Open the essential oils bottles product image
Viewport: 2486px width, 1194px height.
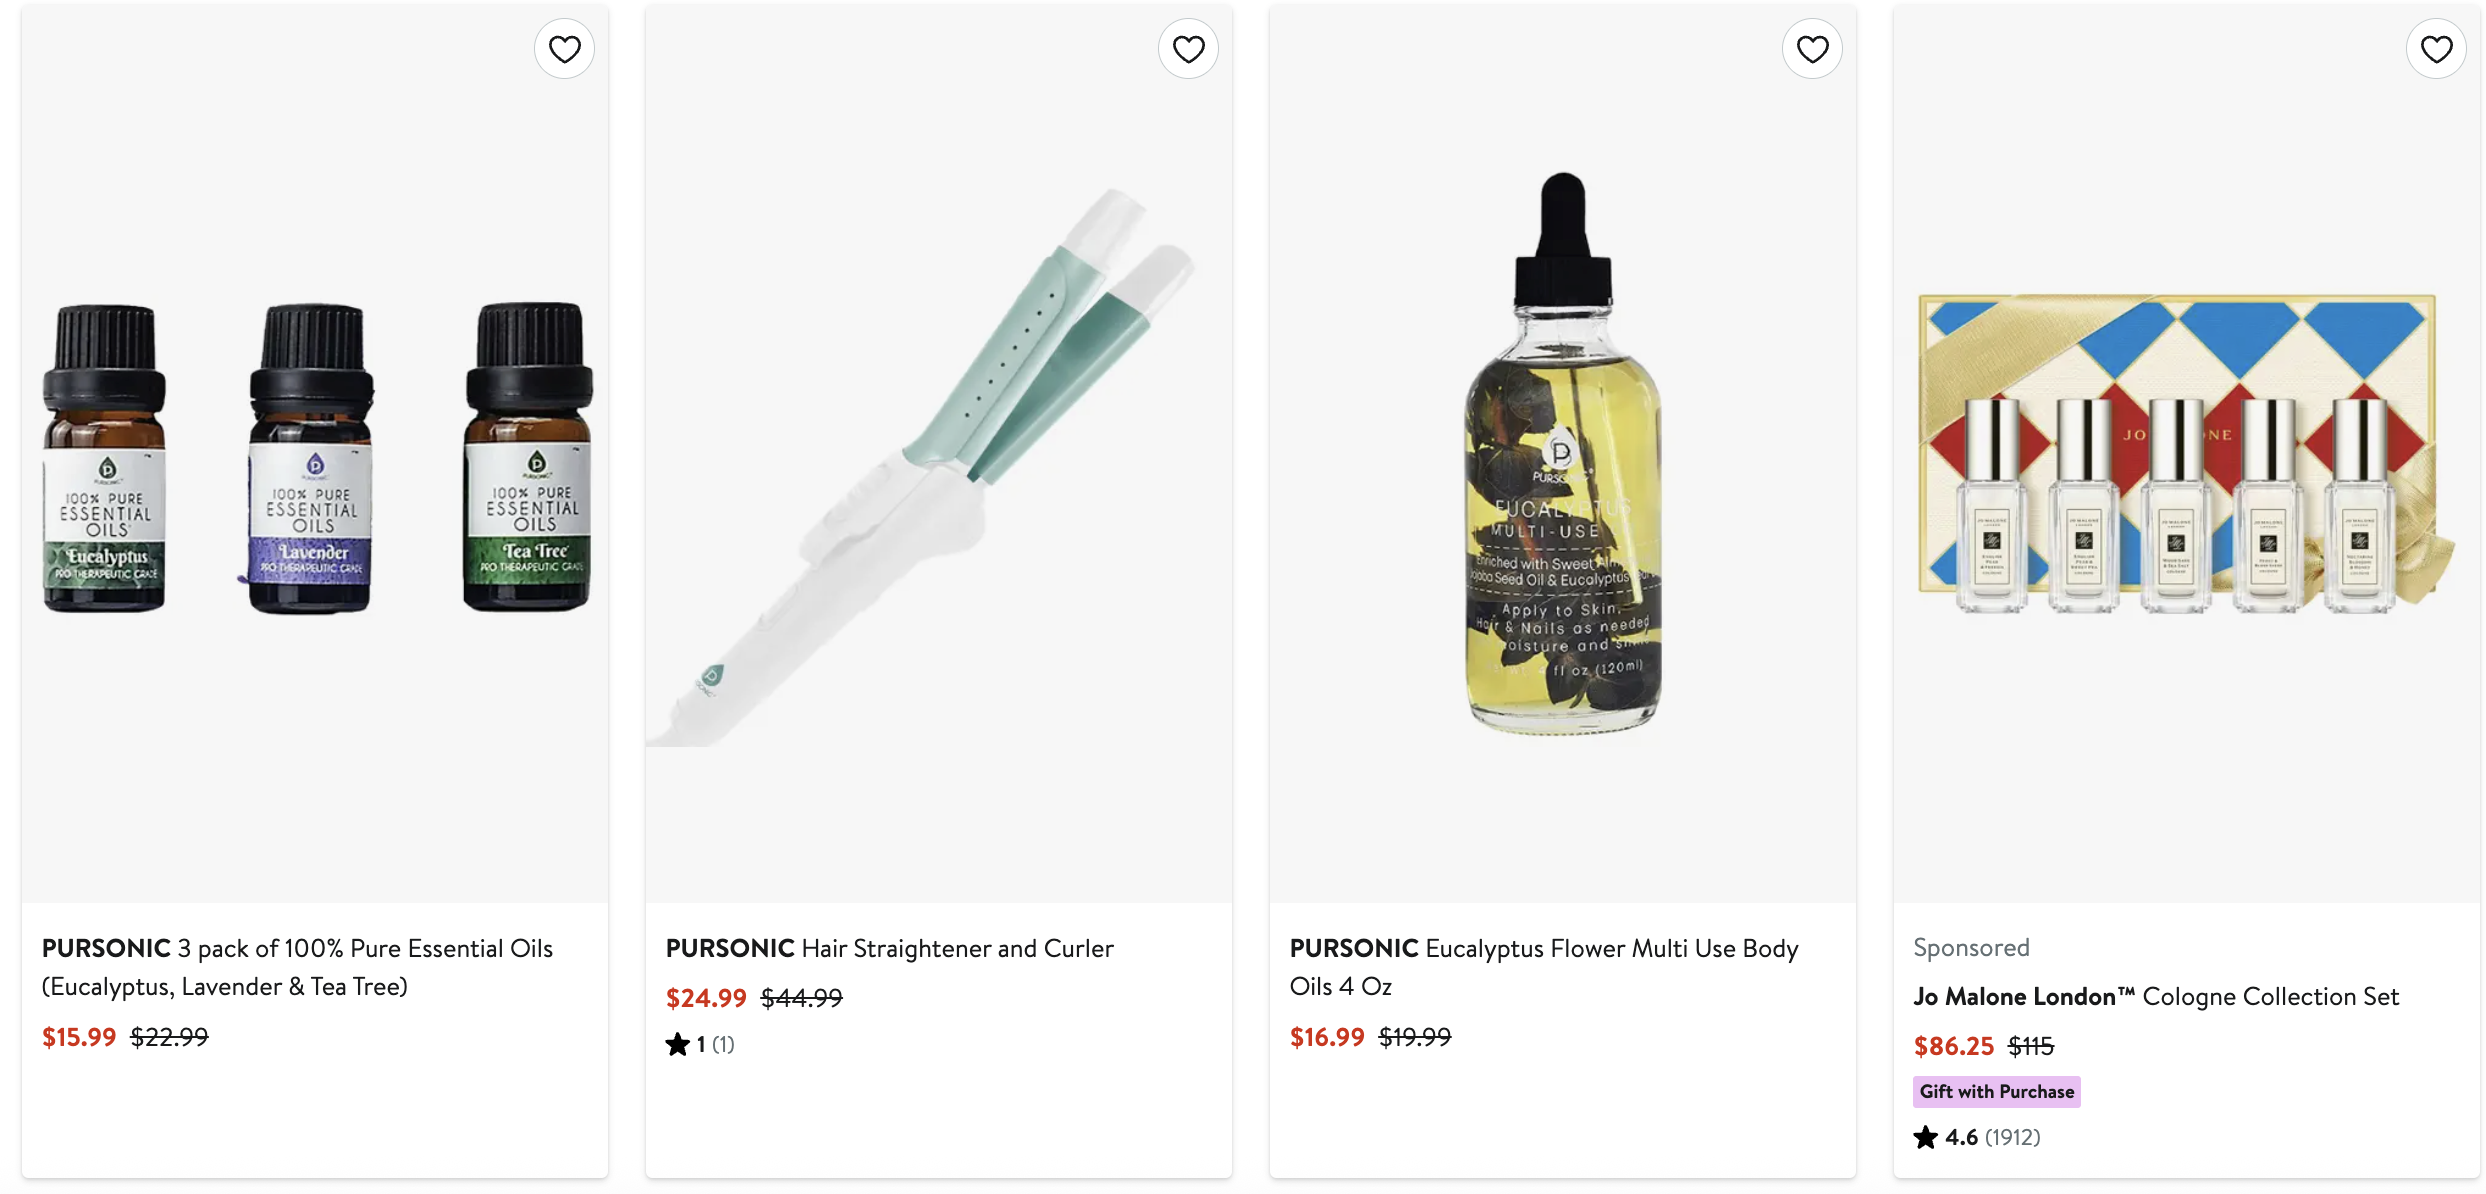pos(315,457)
